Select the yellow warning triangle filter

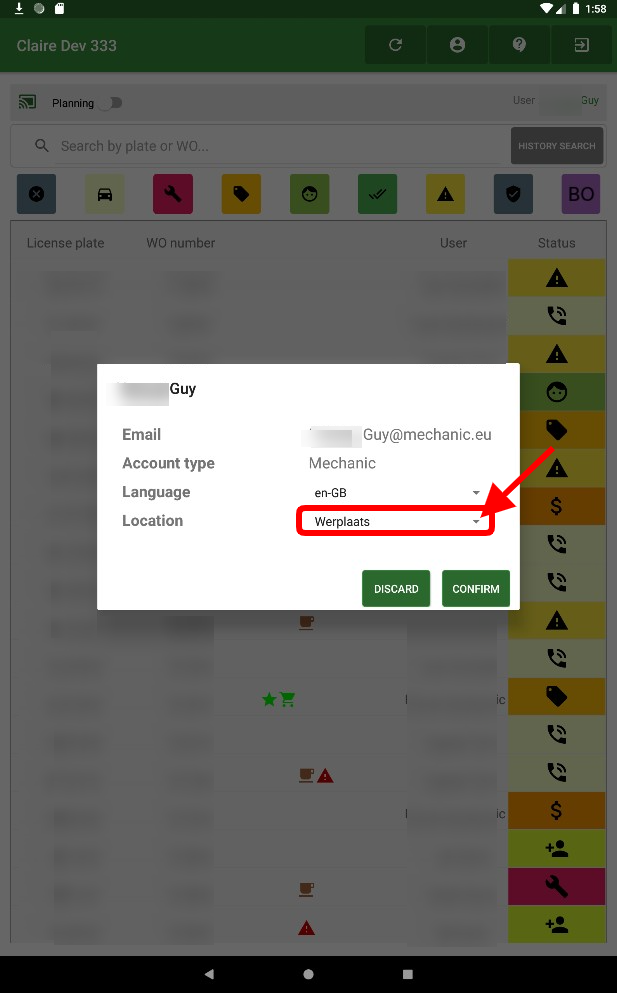pos(445,194)
